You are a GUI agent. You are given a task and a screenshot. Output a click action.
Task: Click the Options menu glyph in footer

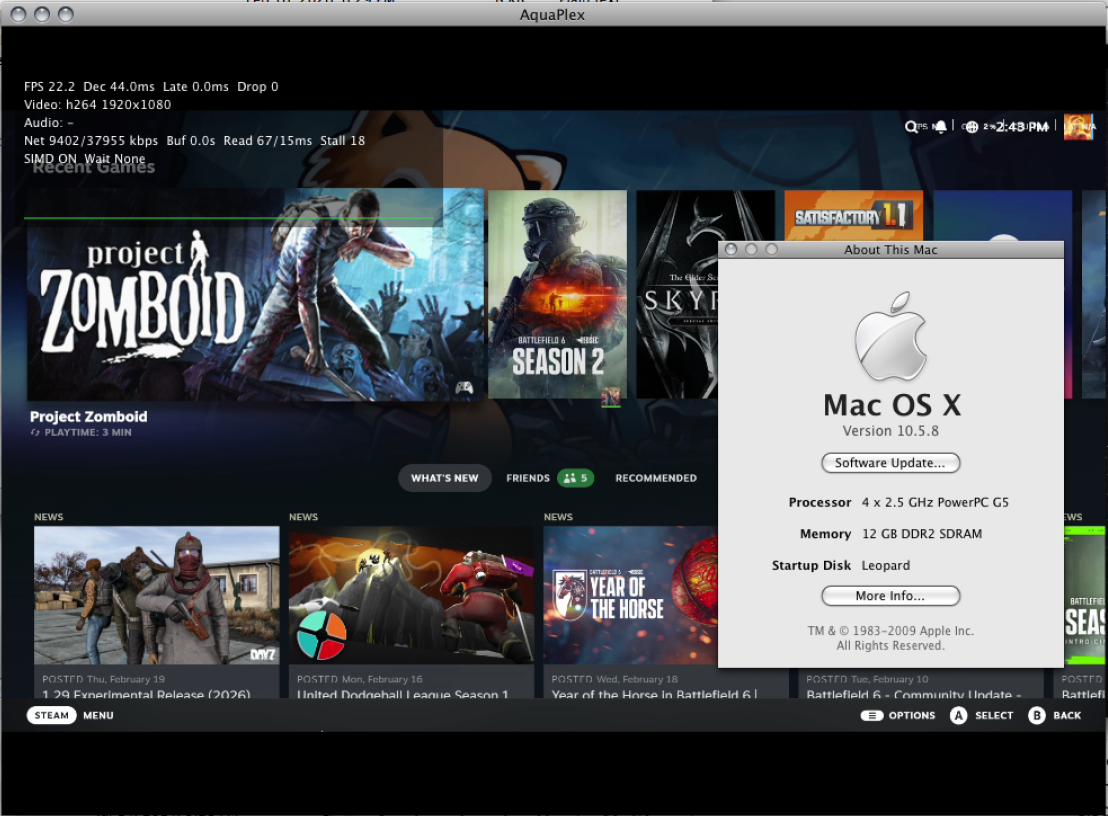[871, 716]
